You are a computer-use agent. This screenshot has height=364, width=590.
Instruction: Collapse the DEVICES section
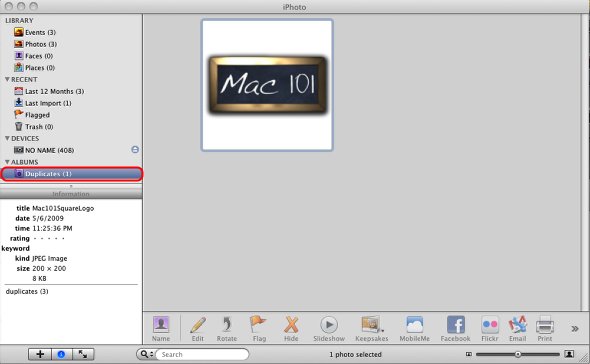7,139
